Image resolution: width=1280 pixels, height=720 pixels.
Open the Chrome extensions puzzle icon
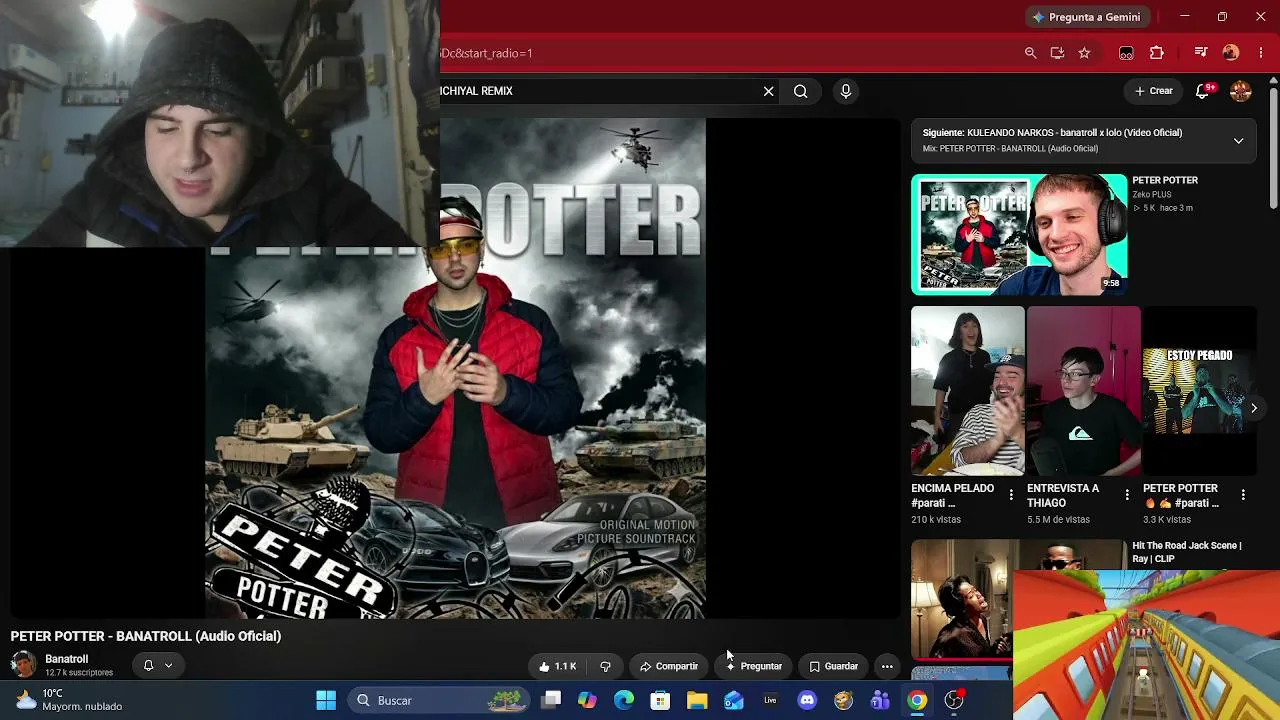[x=1157, y=53]
